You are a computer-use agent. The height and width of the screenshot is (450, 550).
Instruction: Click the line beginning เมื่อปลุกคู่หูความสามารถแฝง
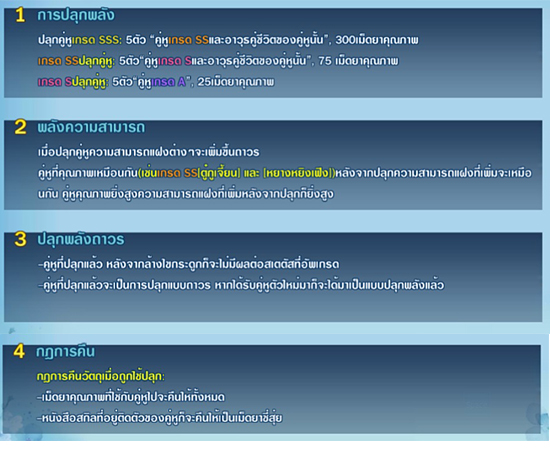148,152
